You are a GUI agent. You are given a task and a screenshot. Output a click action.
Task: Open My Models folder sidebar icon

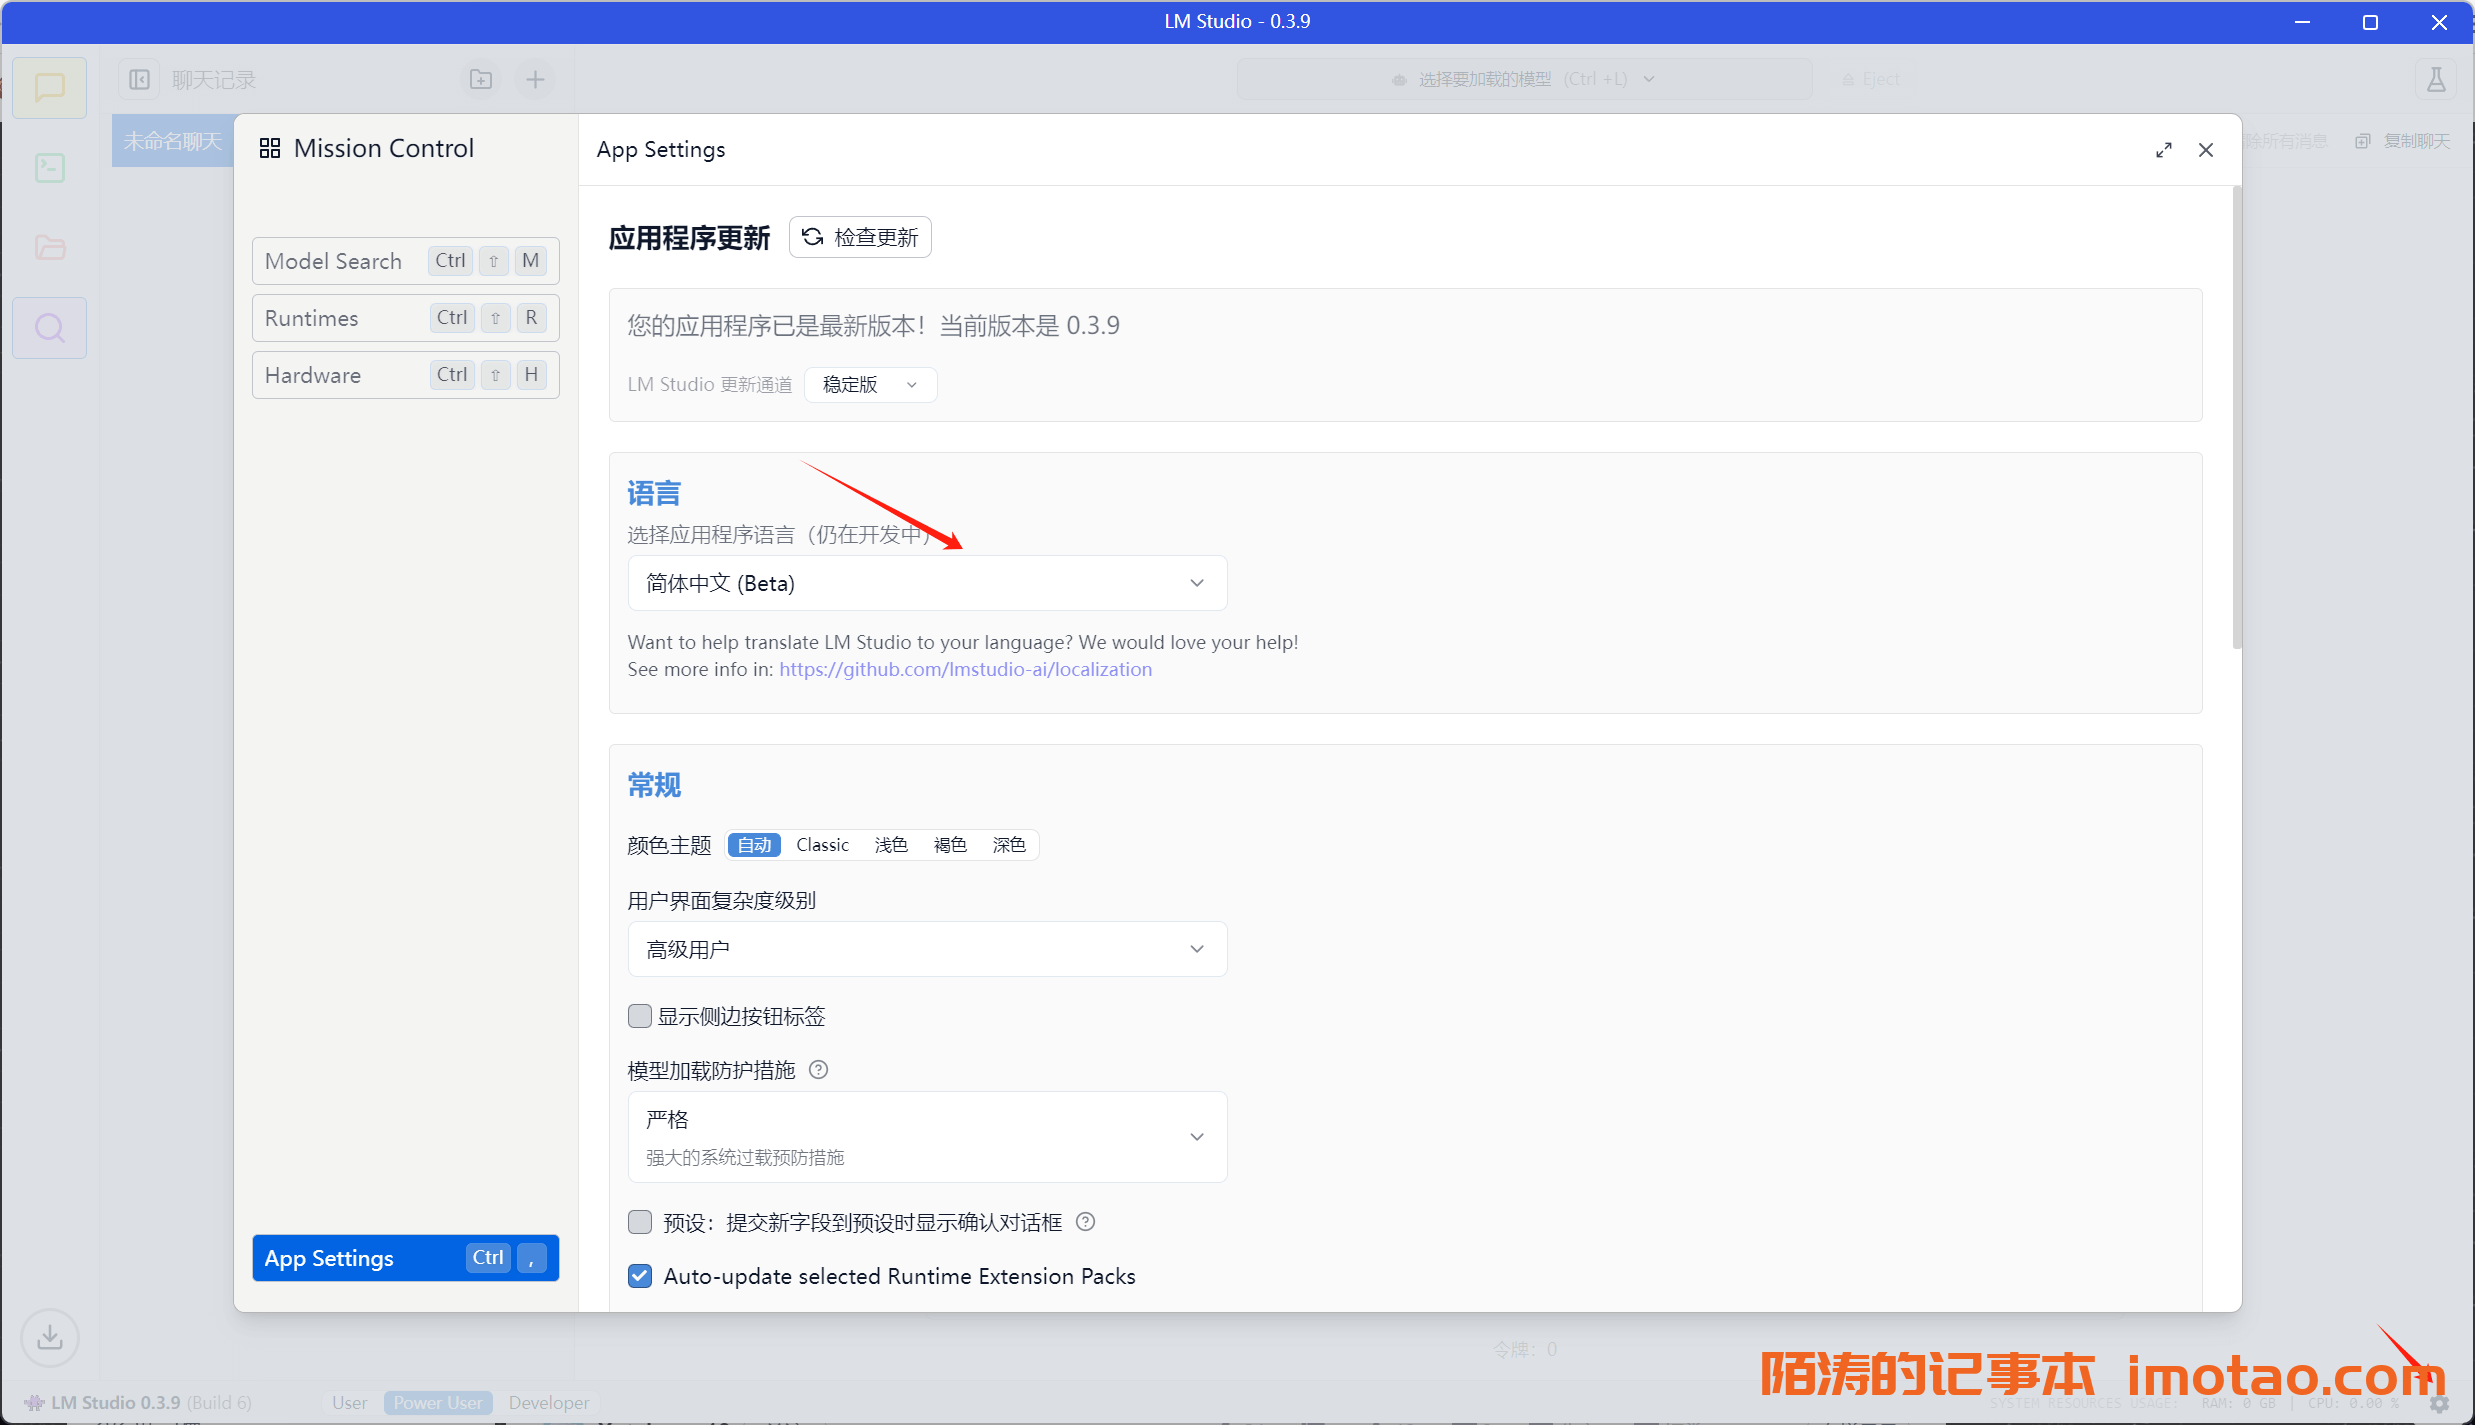(49, 247)
